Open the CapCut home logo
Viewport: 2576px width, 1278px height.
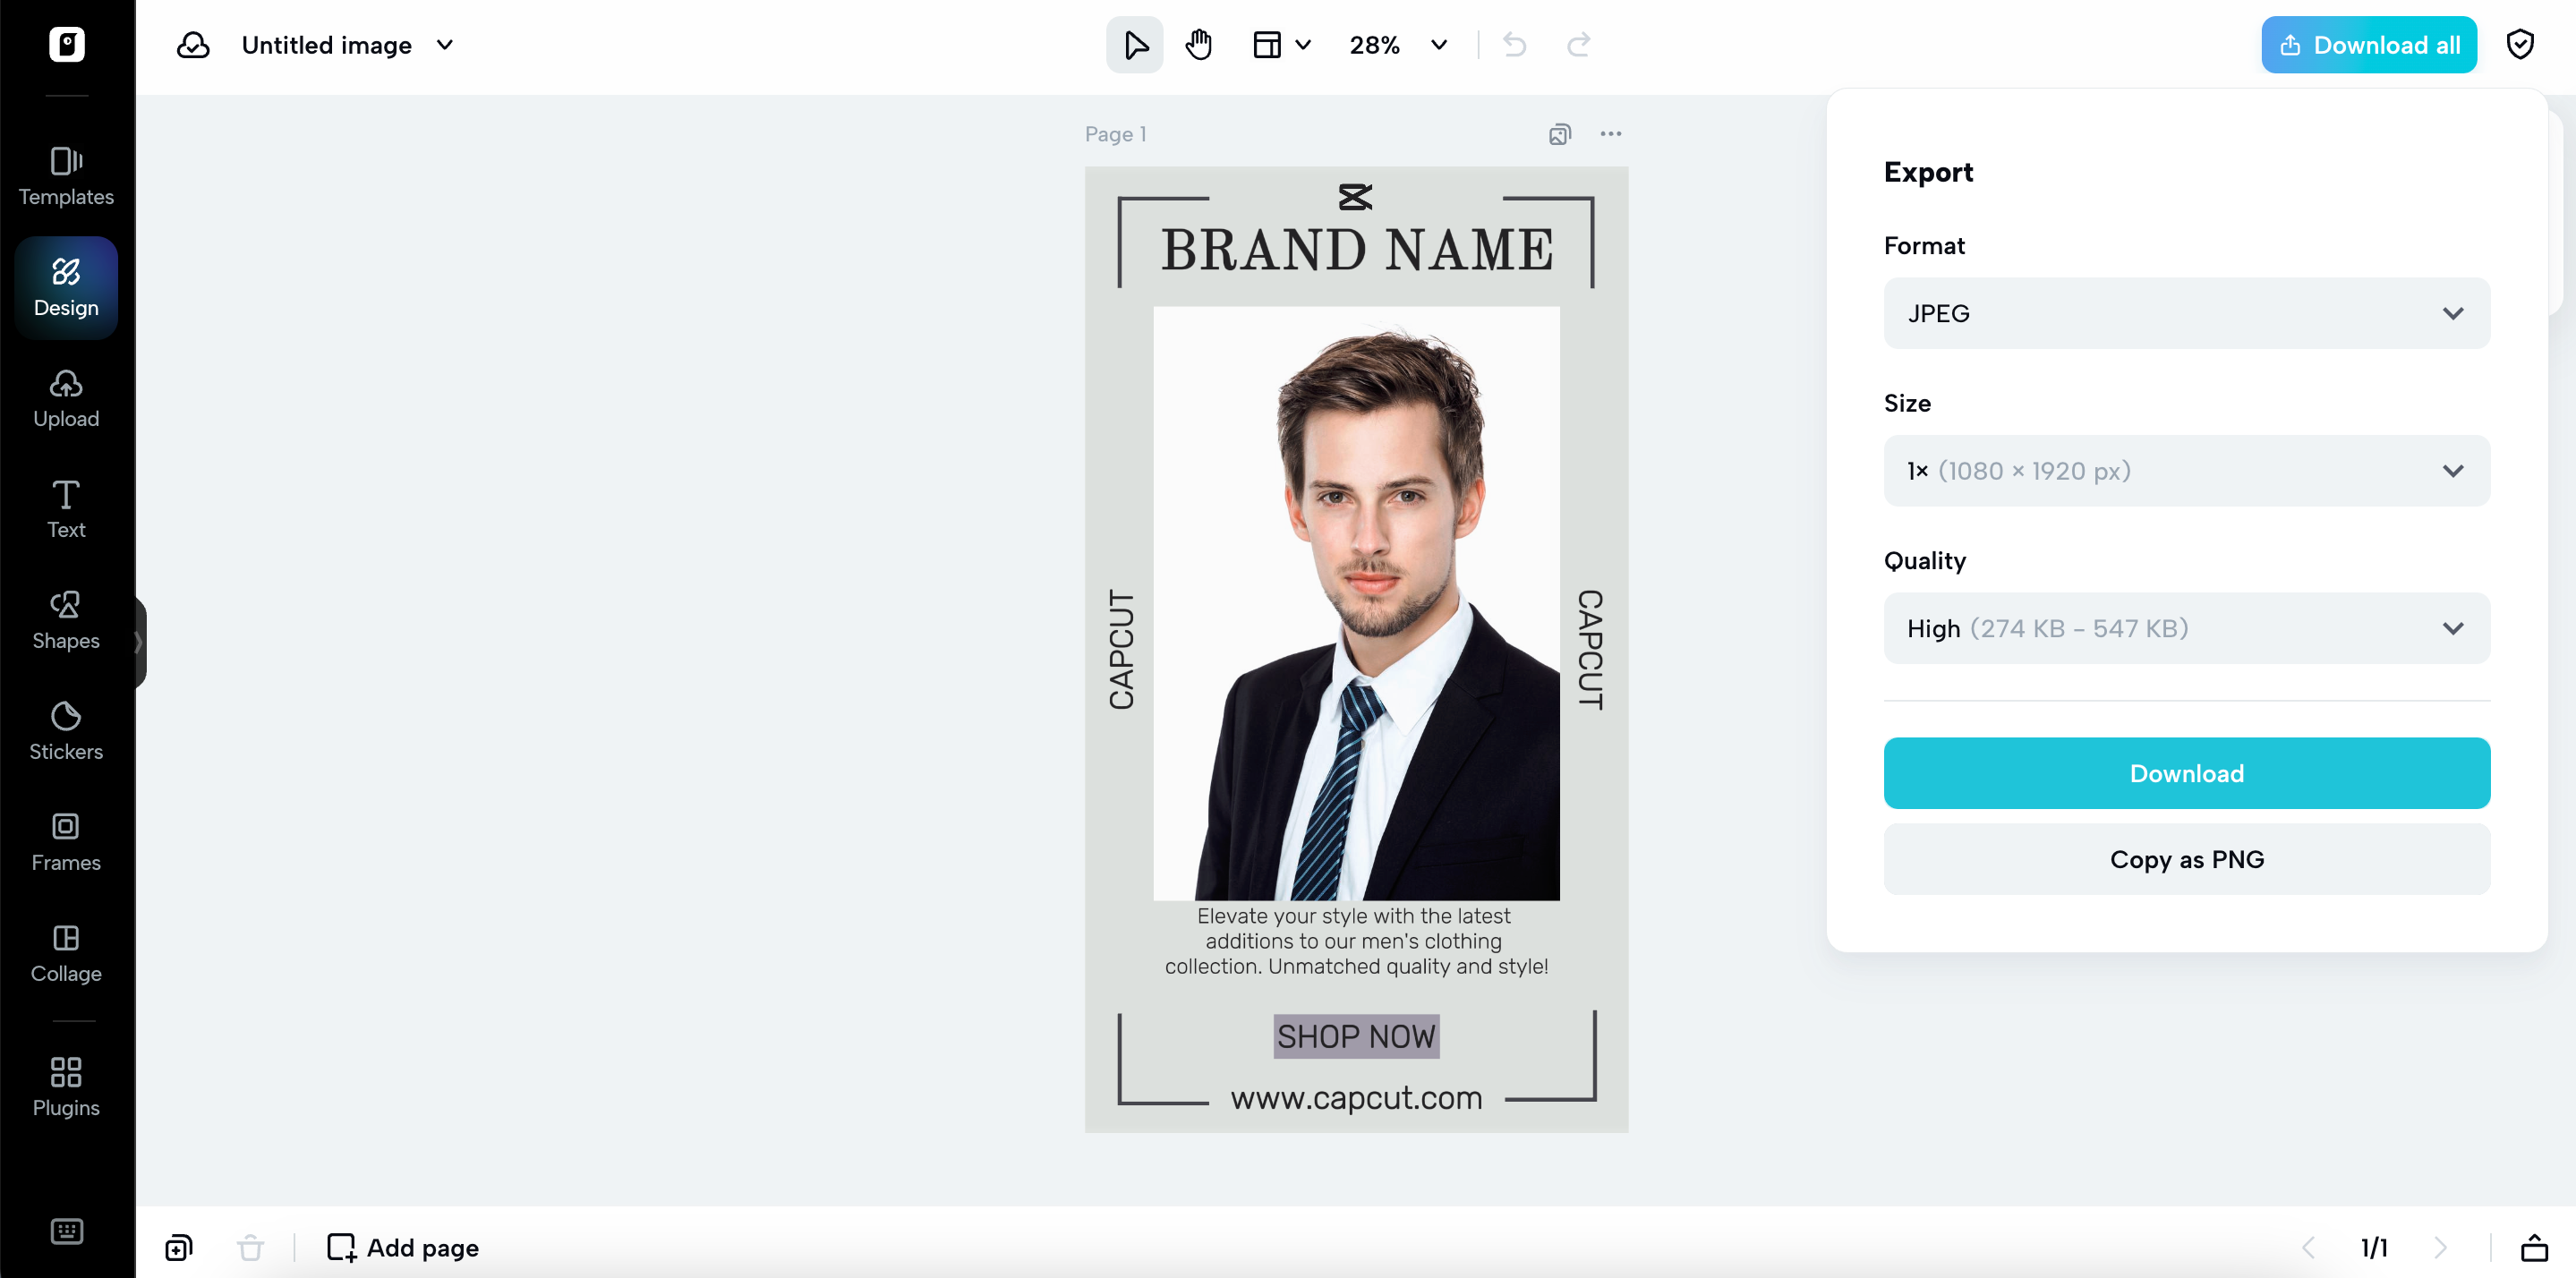(x=67, y=45)
